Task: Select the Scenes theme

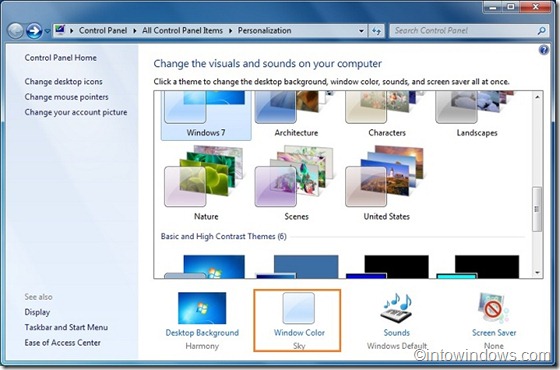Action: [296, 183]
